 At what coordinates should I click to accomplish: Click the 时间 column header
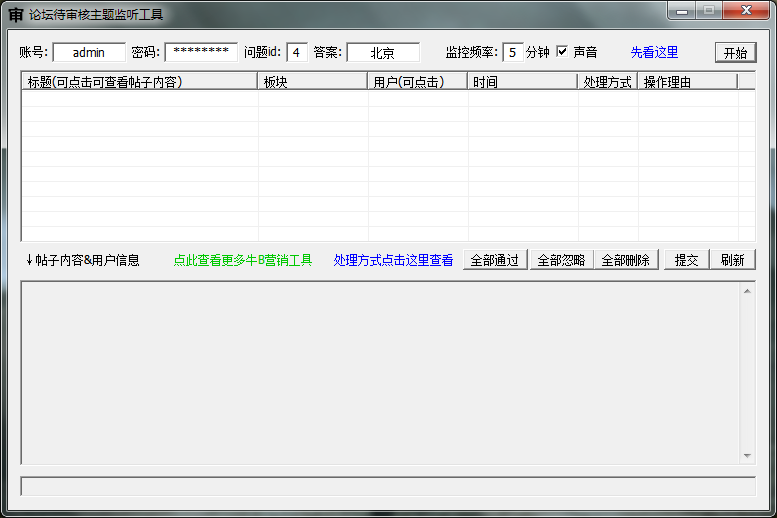(523, 82)
